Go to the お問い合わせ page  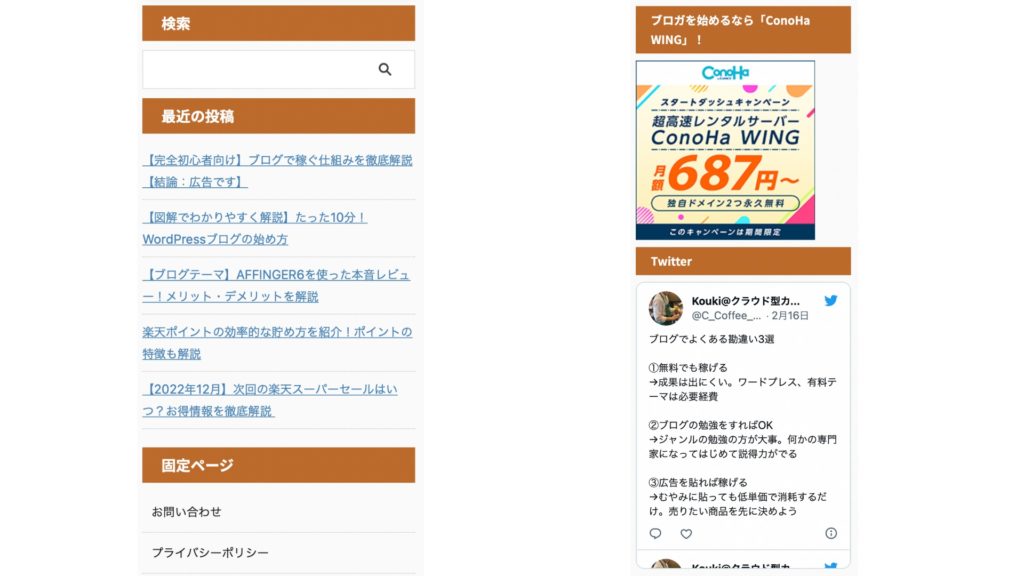[187, 512]
